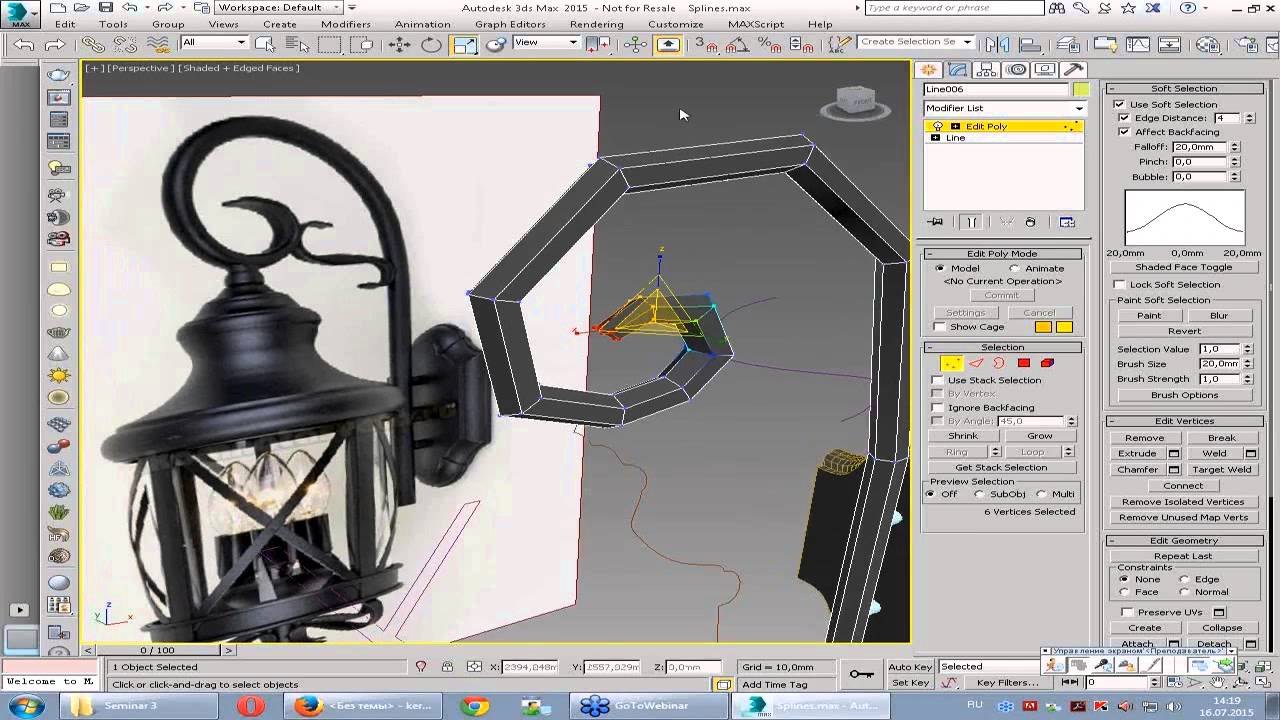This screenshot has height=720, width=1280.
Task: Select the Move transform tool
Action: (x=399, y=44)
